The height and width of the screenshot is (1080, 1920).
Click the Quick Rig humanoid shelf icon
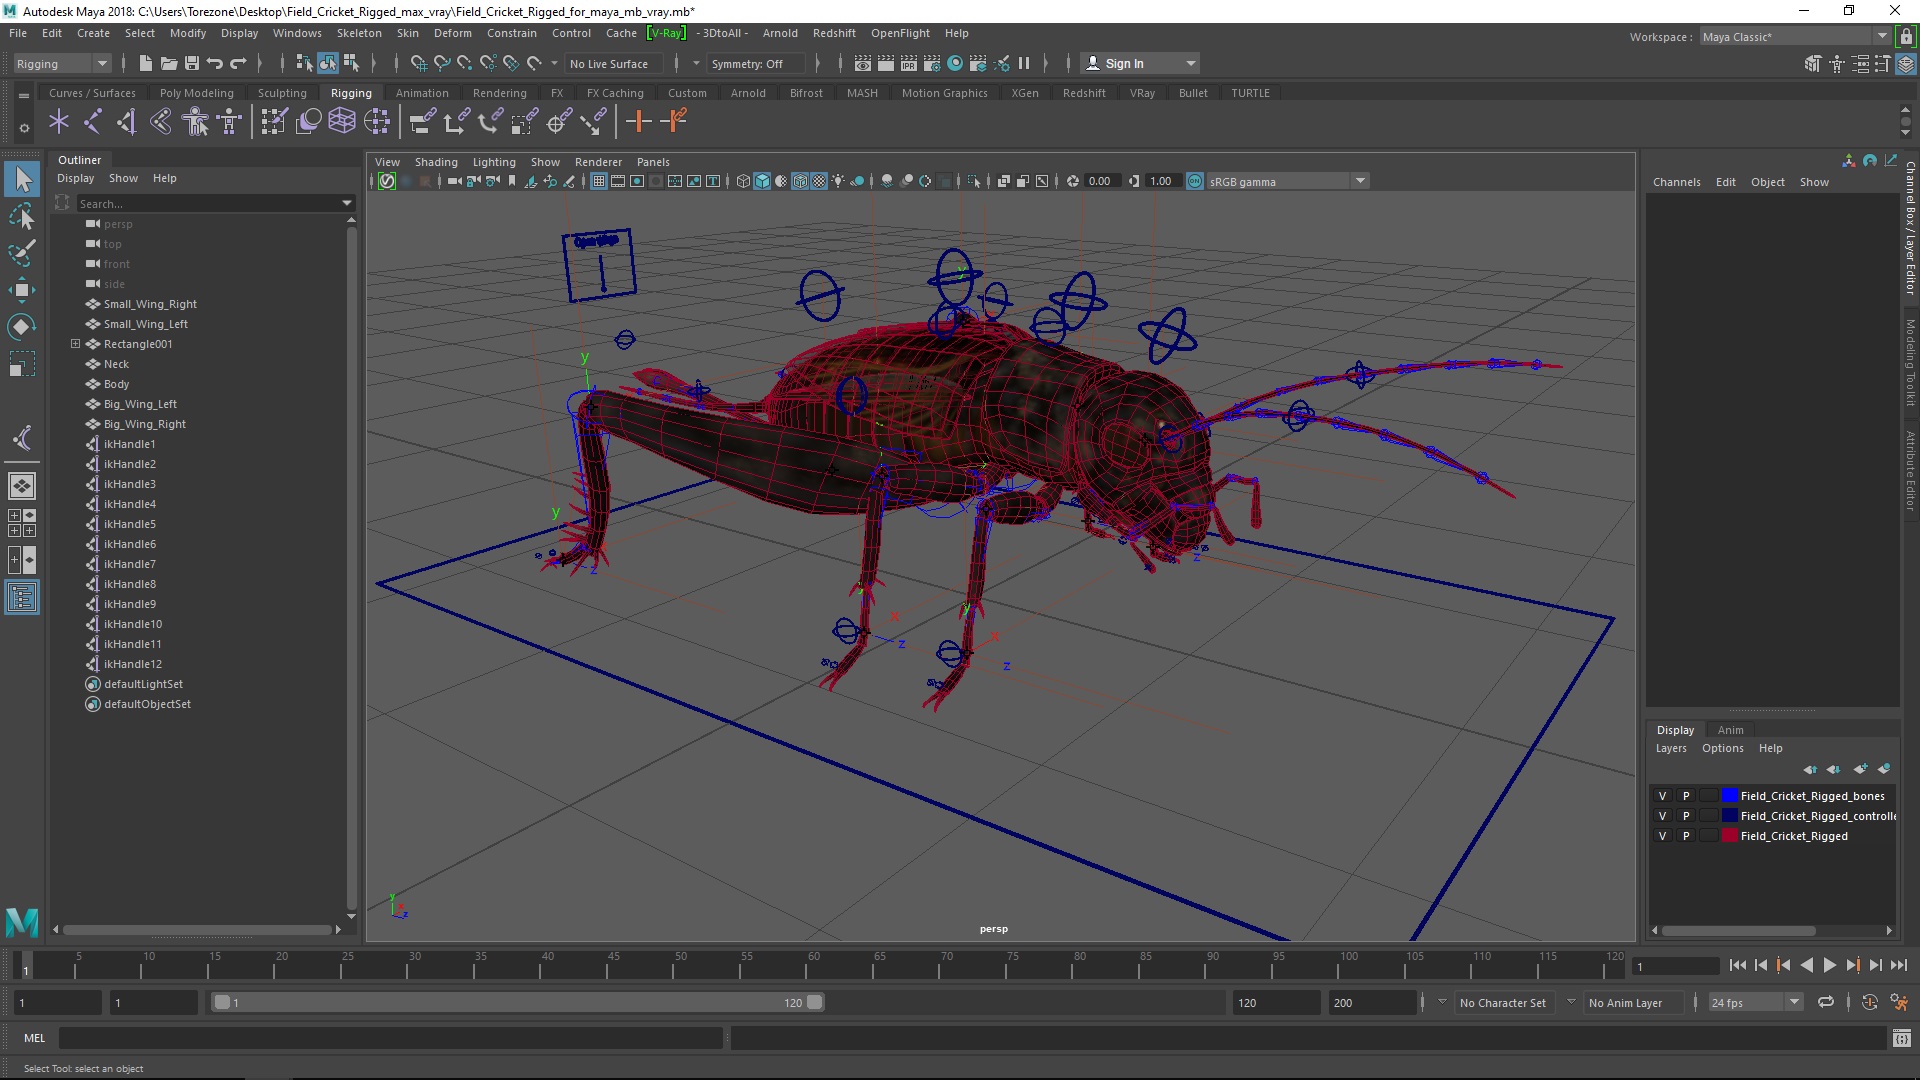coord(195,122)
